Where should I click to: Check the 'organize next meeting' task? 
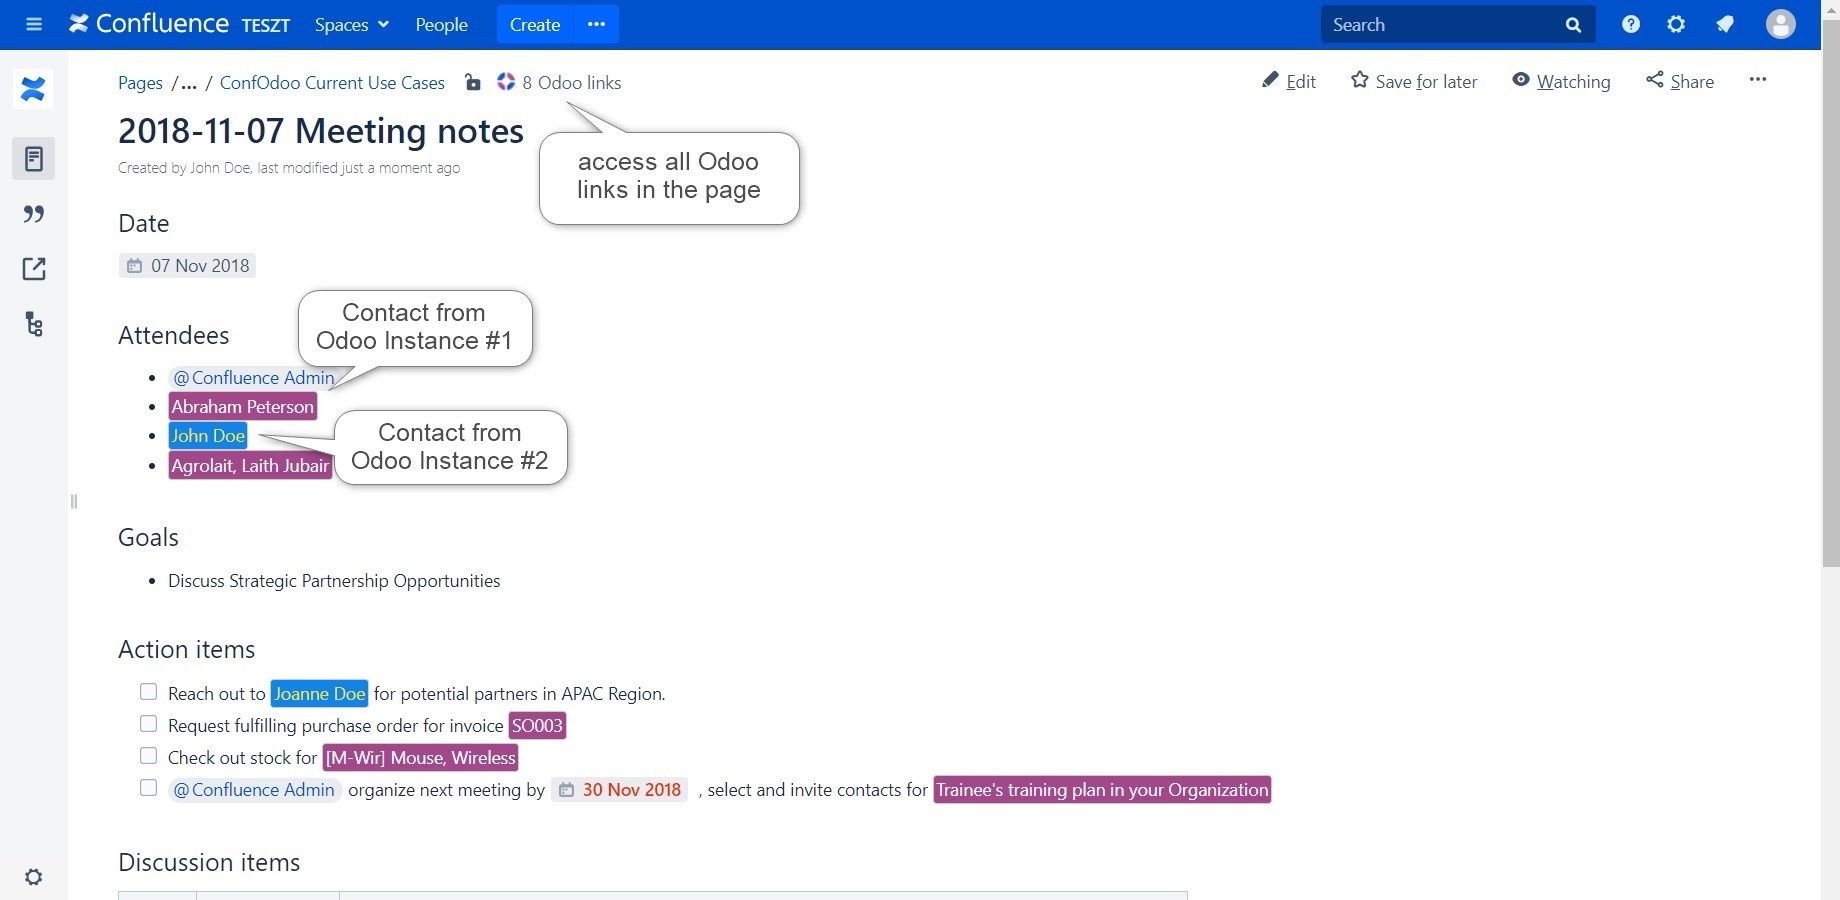pyautogui.click(x=148, y=788)
